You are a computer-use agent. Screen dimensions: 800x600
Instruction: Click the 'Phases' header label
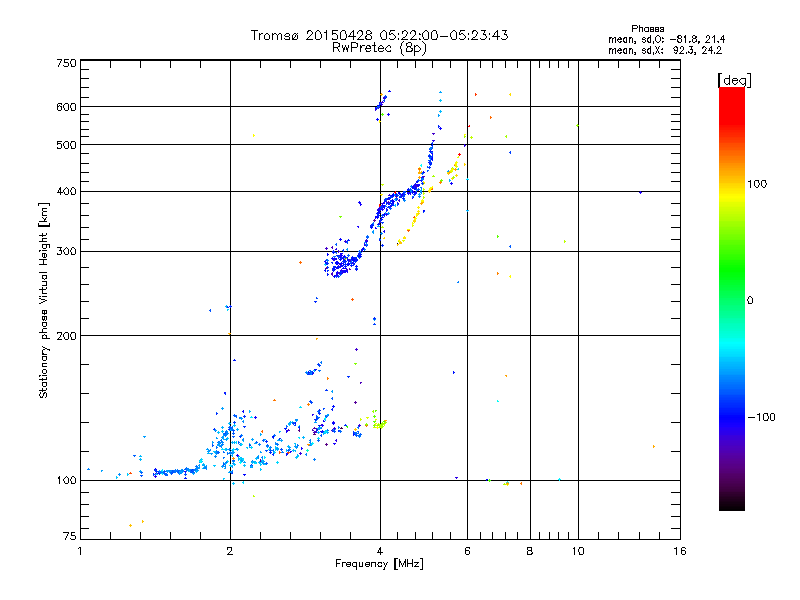[647, 29]
